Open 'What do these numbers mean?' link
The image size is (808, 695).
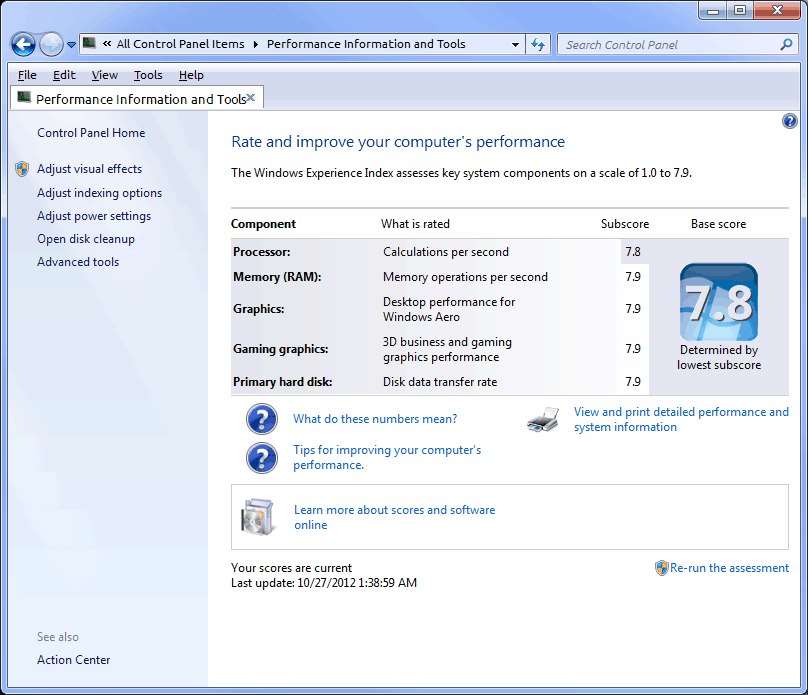point(375,419)
